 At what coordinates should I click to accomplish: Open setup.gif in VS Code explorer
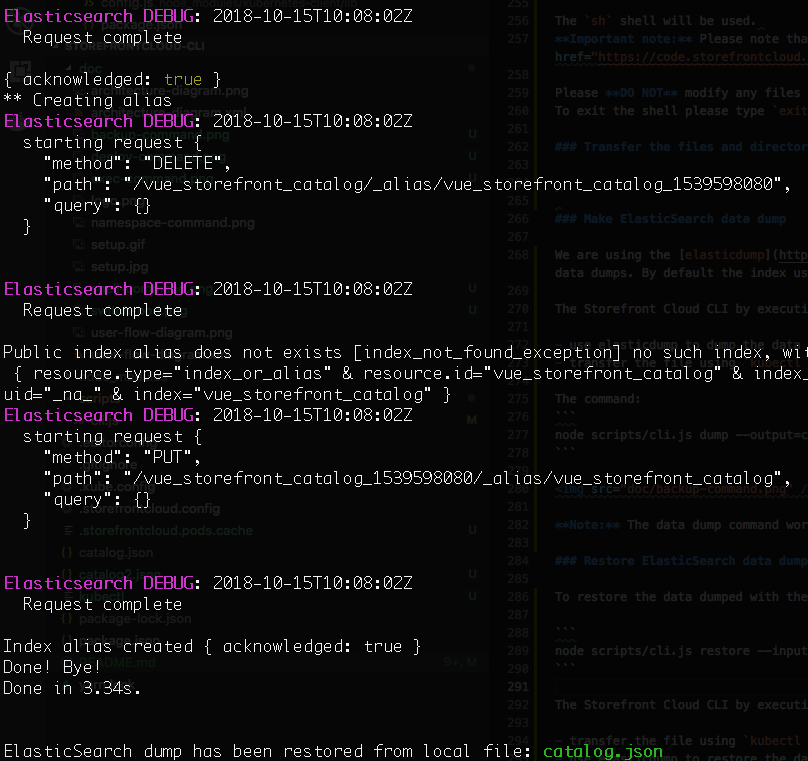(x=118, y=245)
